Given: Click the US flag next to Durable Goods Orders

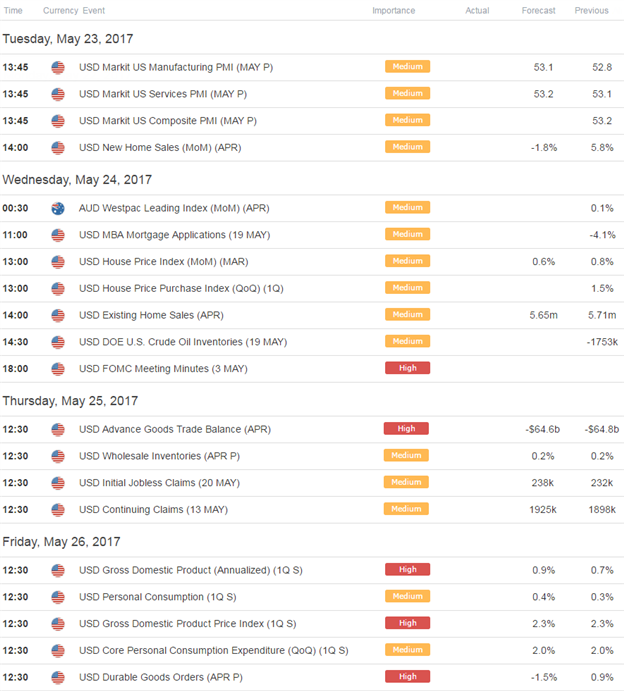Looking at the screenshot, I should 58,677.
